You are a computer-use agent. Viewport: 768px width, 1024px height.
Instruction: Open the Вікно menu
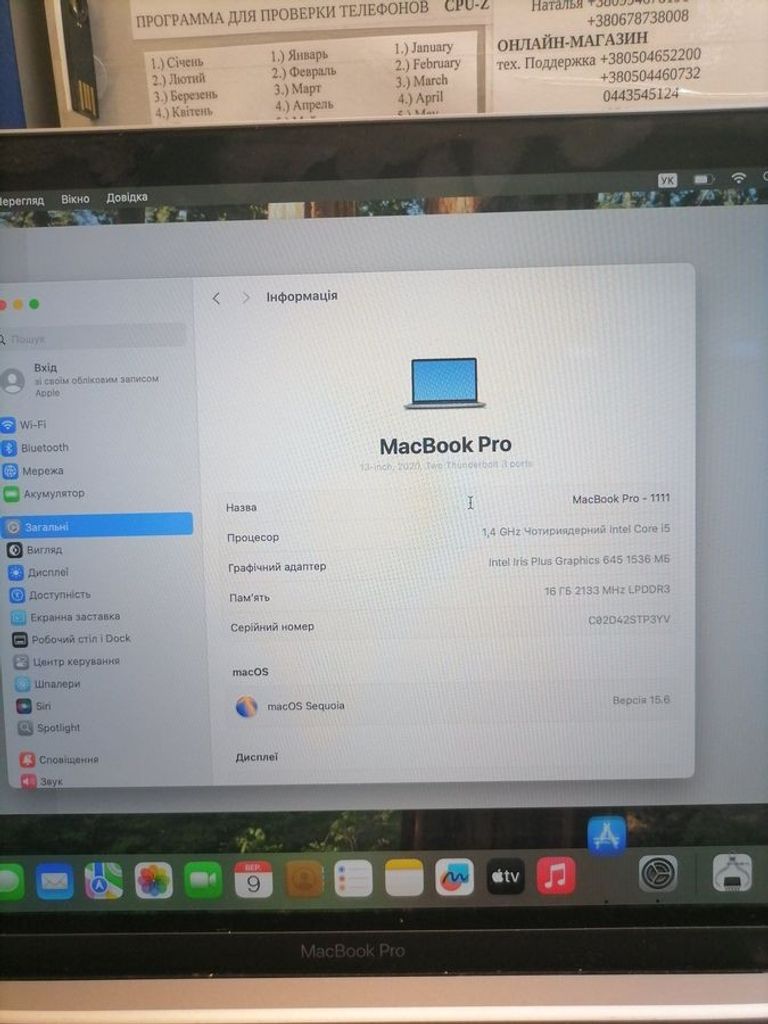(x=75, y=199)
